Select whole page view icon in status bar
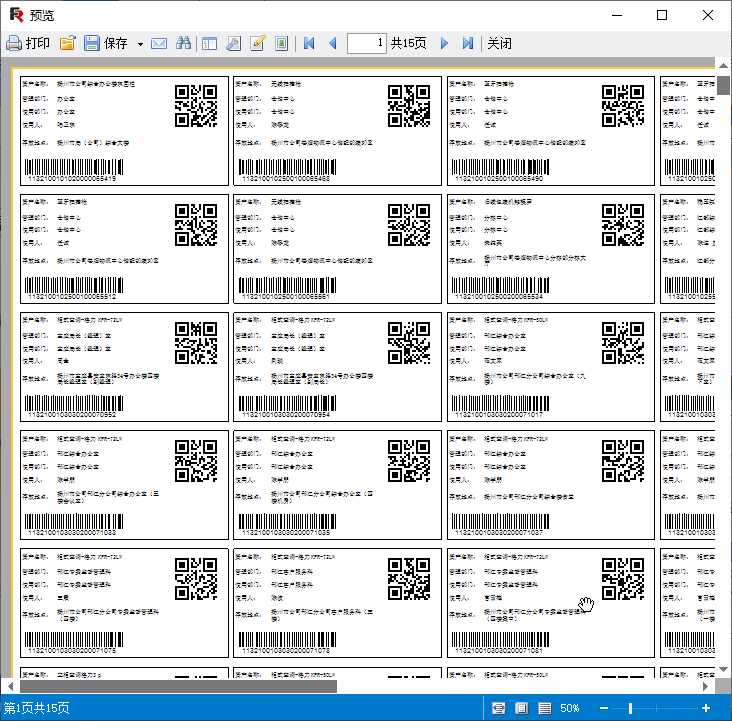This screenshot has width=732, height=721. (521, 708)
